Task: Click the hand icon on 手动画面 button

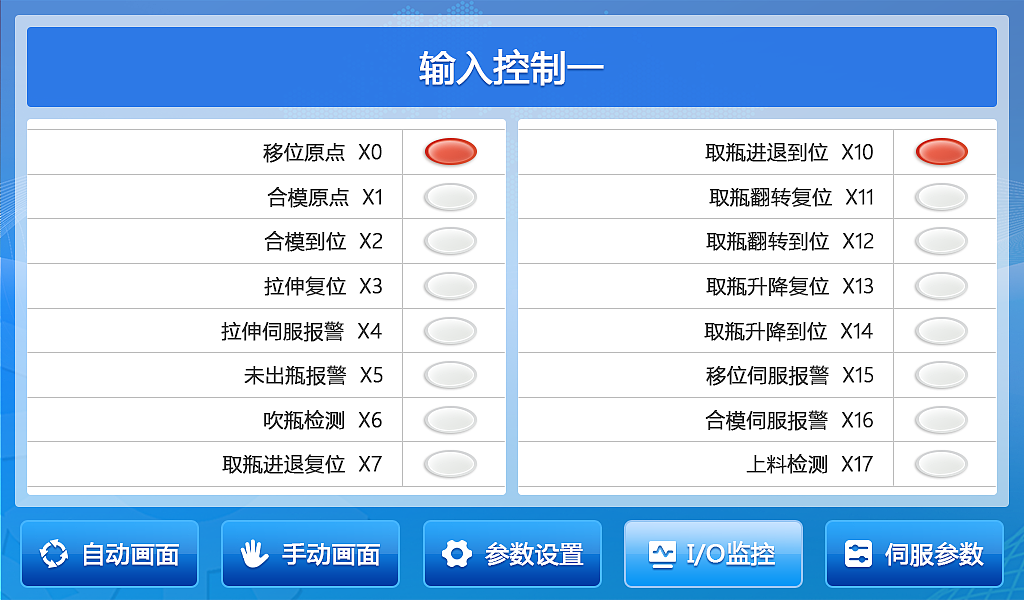Action: pos(255,554)
